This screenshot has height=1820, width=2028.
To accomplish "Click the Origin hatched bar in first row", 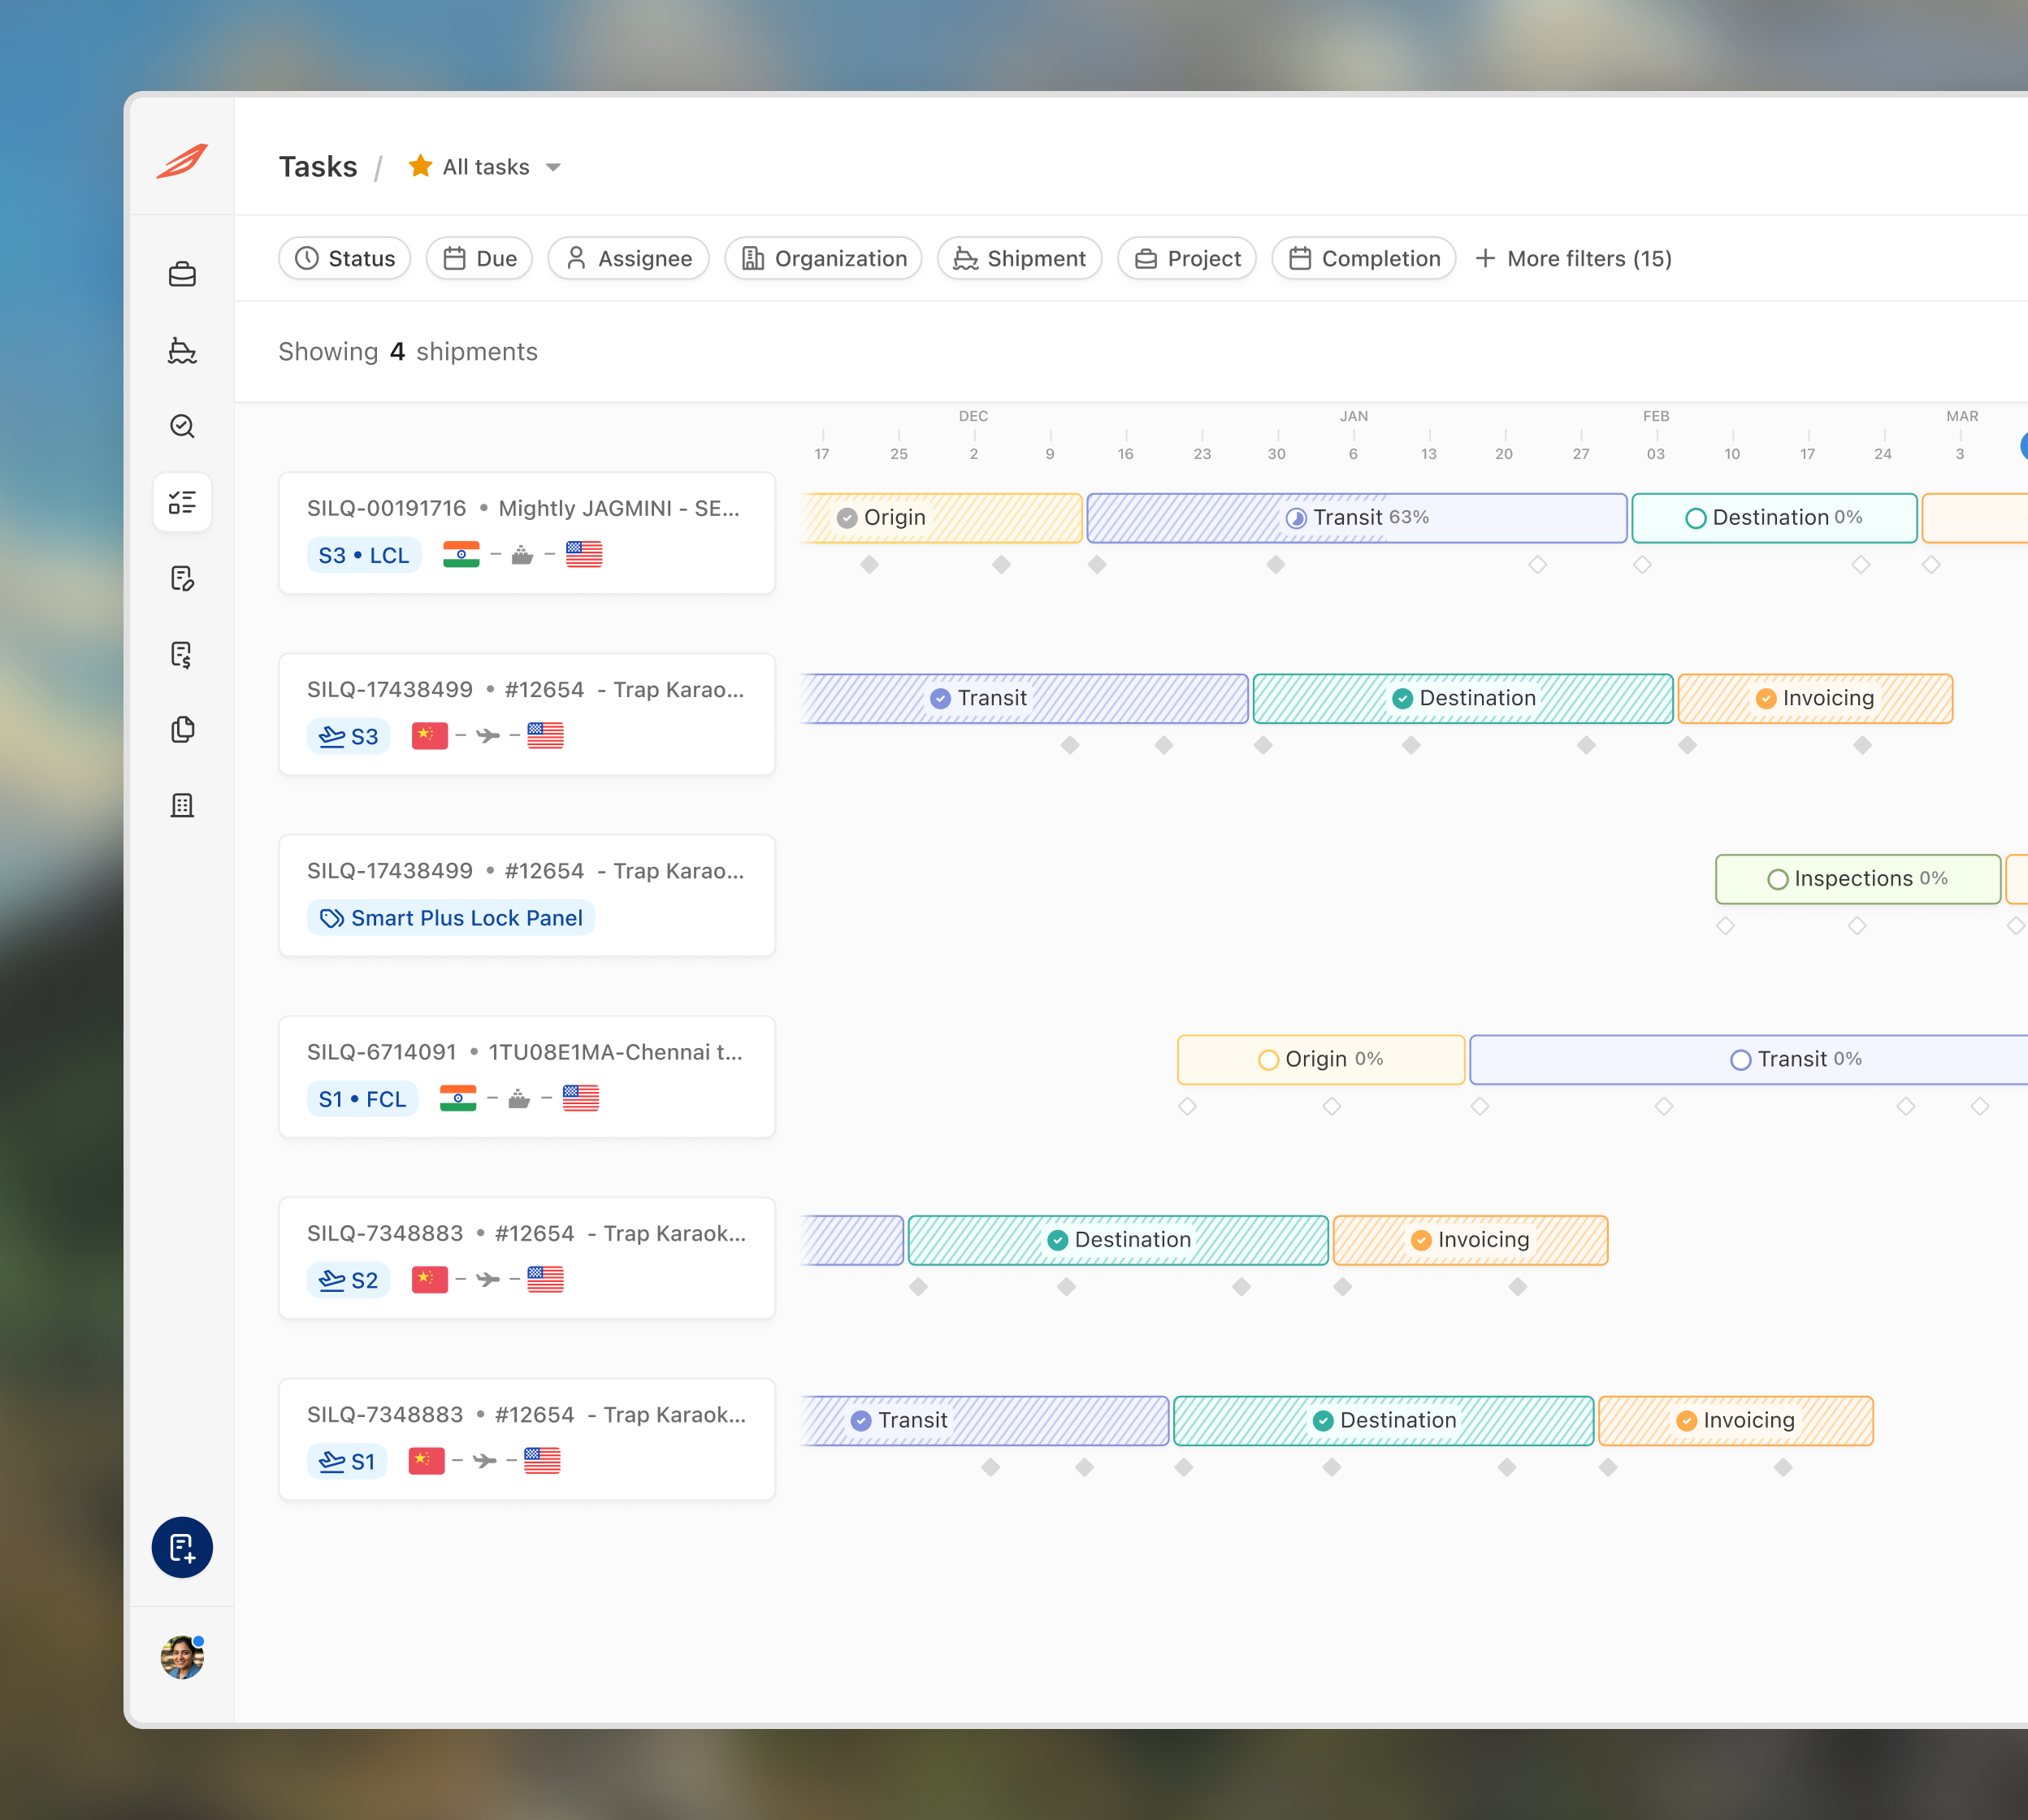I will [942, 518].
